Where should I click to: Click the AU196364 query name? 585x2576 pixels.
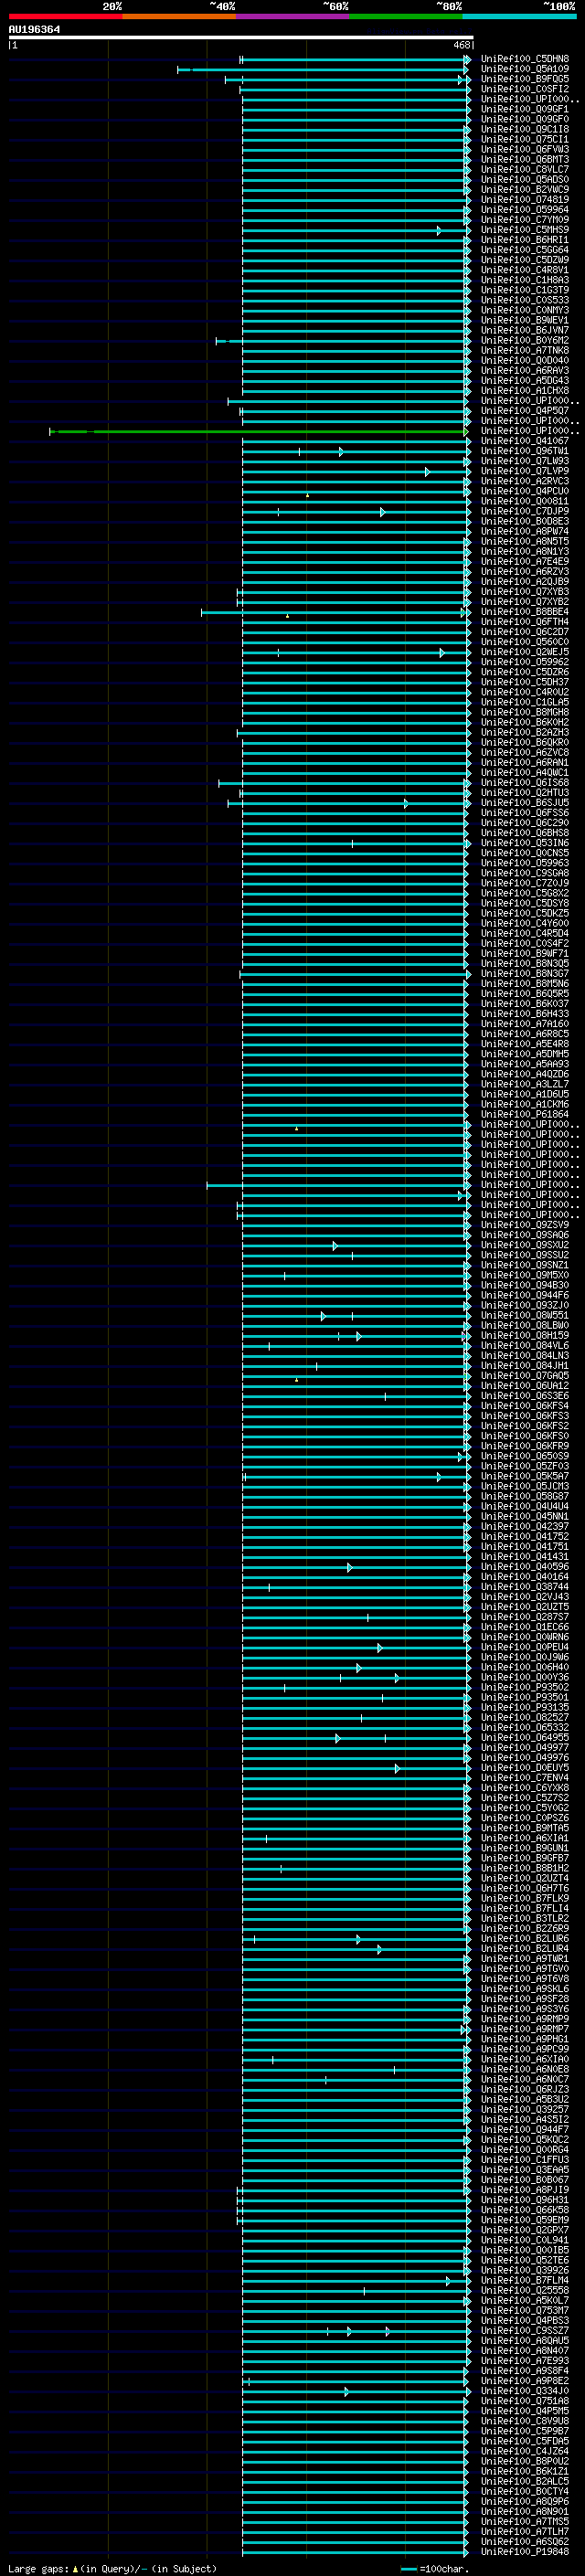[x=34, y=29]
